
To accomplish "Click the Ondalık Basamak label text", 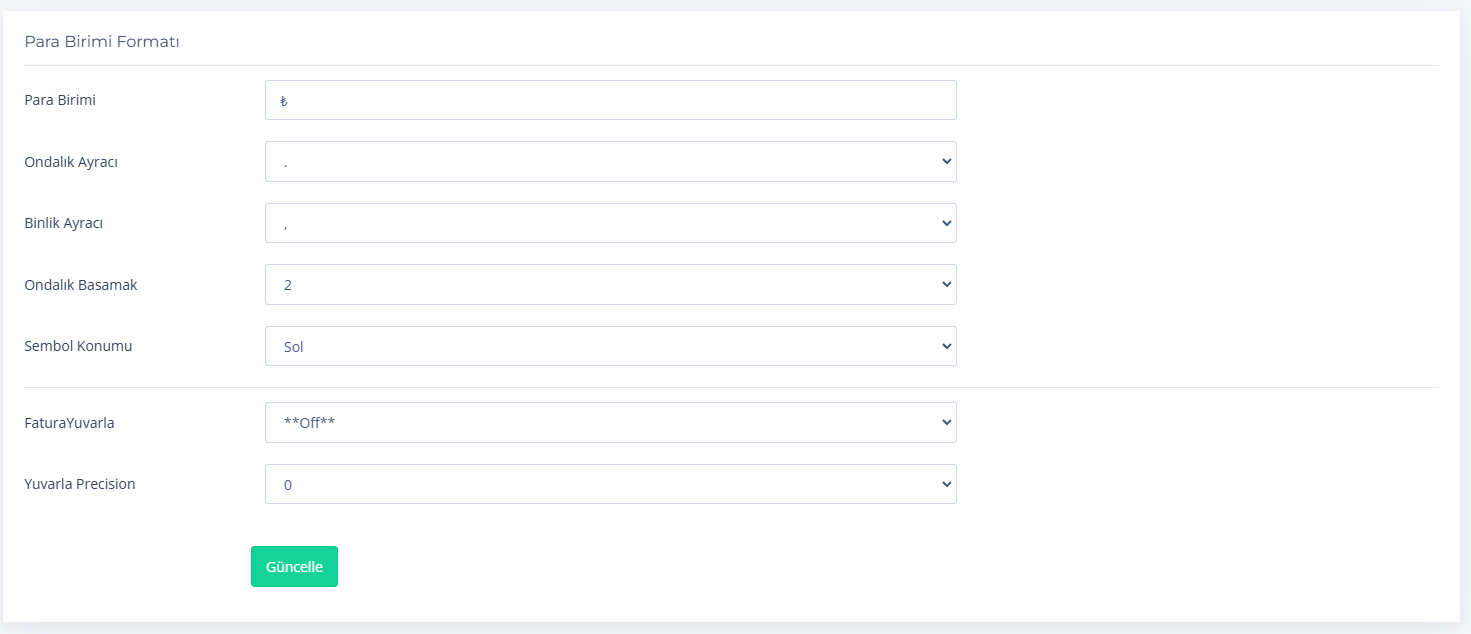I will click(x=81, y=285).
